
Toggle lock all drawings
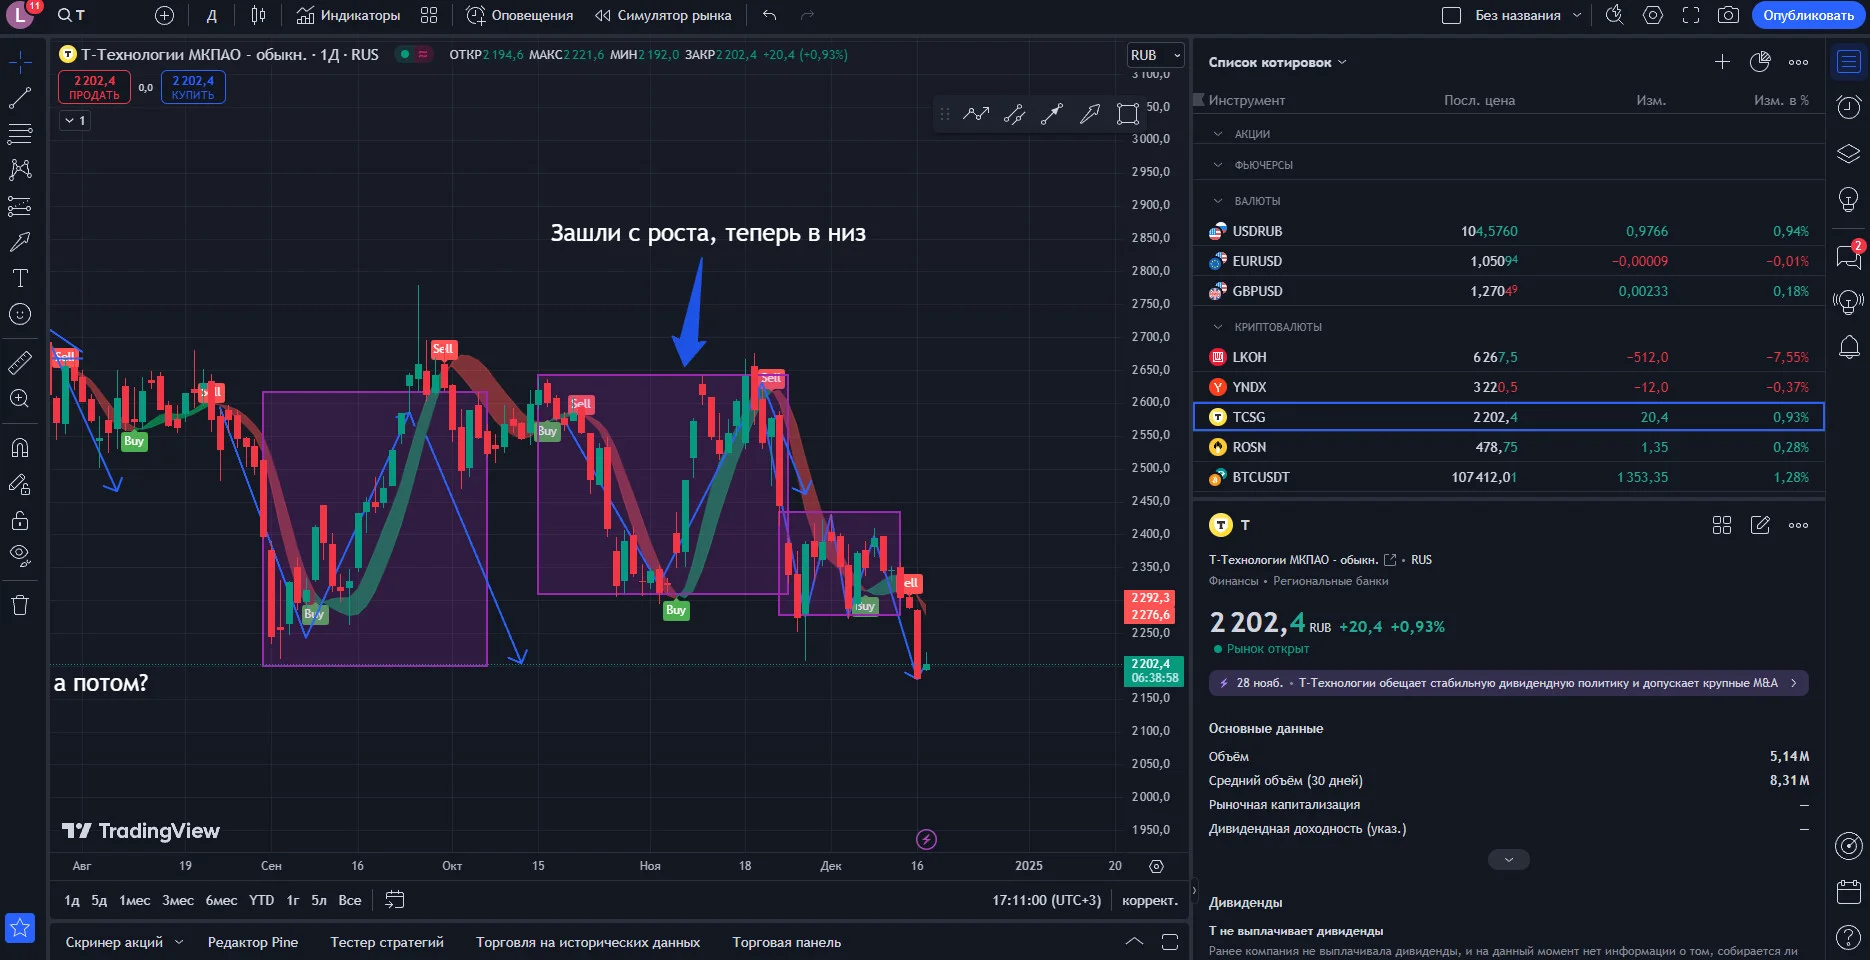click(20, 520)
